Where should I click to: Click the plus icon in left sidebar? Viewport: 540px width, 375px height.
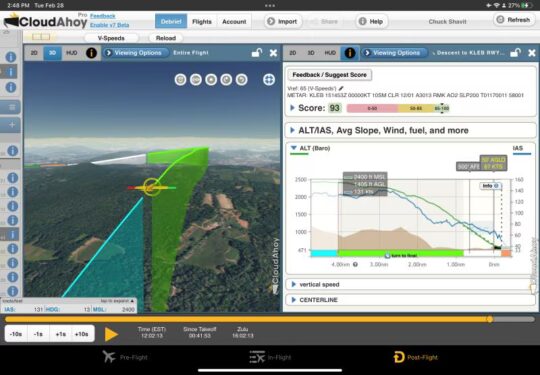[12, 124]
